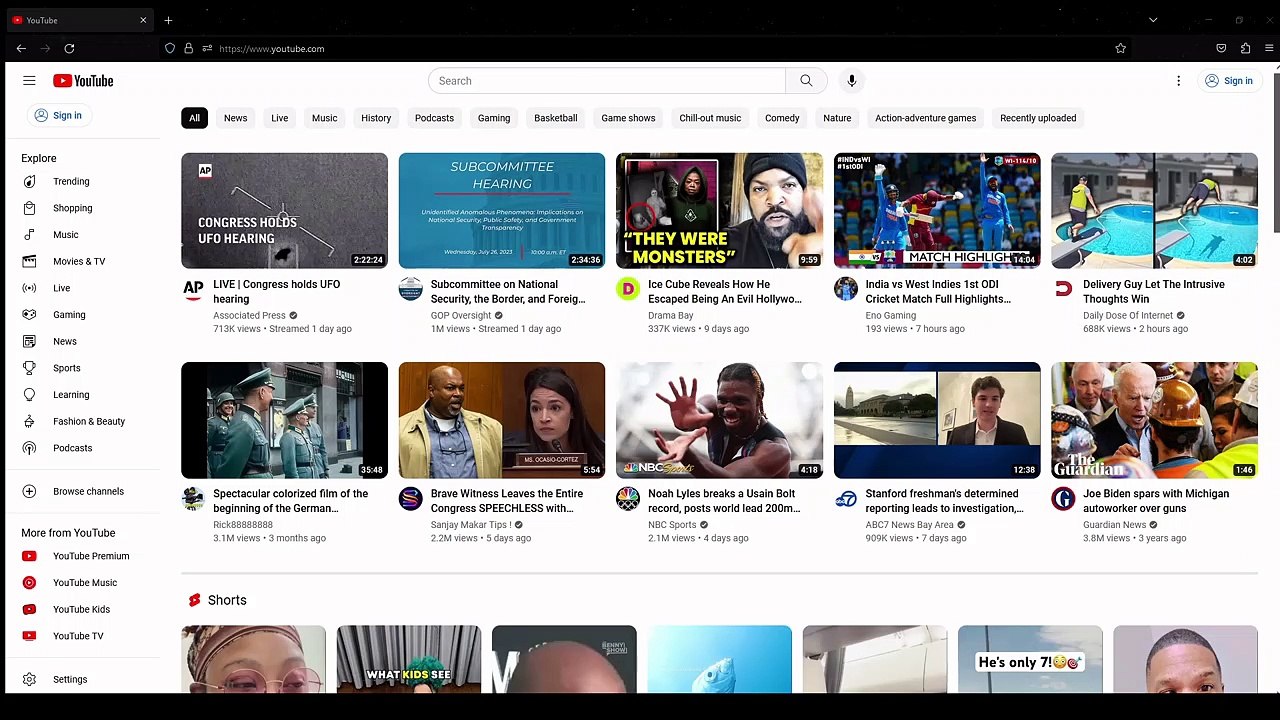Click the Drama Bay channel avatar
The width and height of the screenshot is (1280, 720).
pos(628,290)
